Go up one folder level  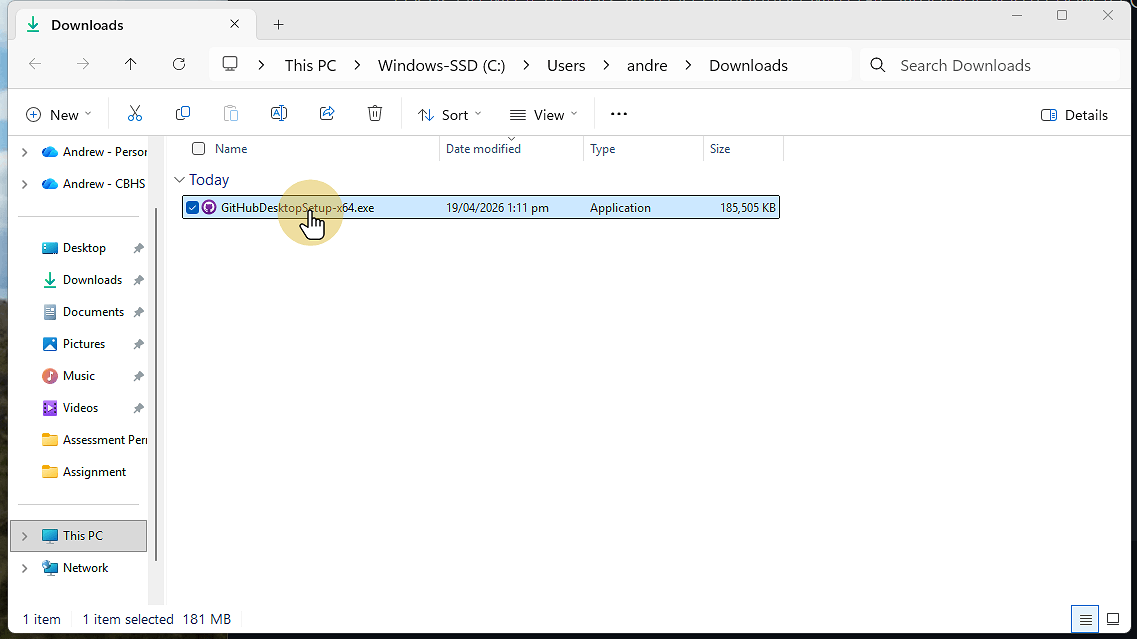131,64
